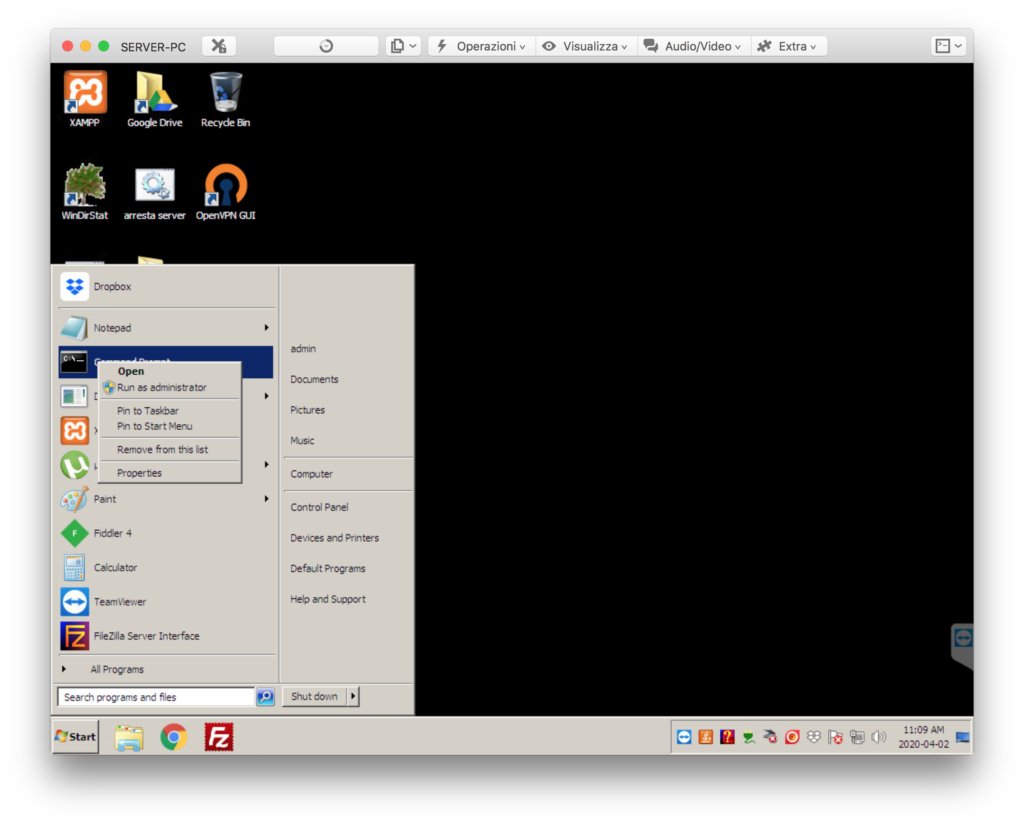Open the Action Center flag icon
1024x827 pixels.
coord(835,738)
